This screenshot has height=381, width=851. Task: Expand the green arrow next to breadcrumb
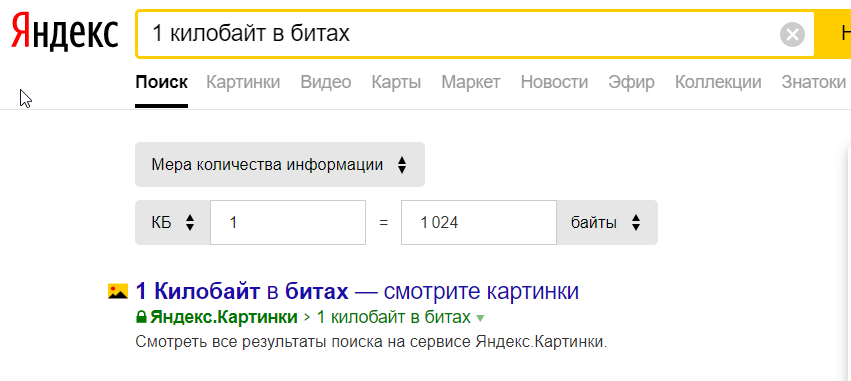point(479,318)
